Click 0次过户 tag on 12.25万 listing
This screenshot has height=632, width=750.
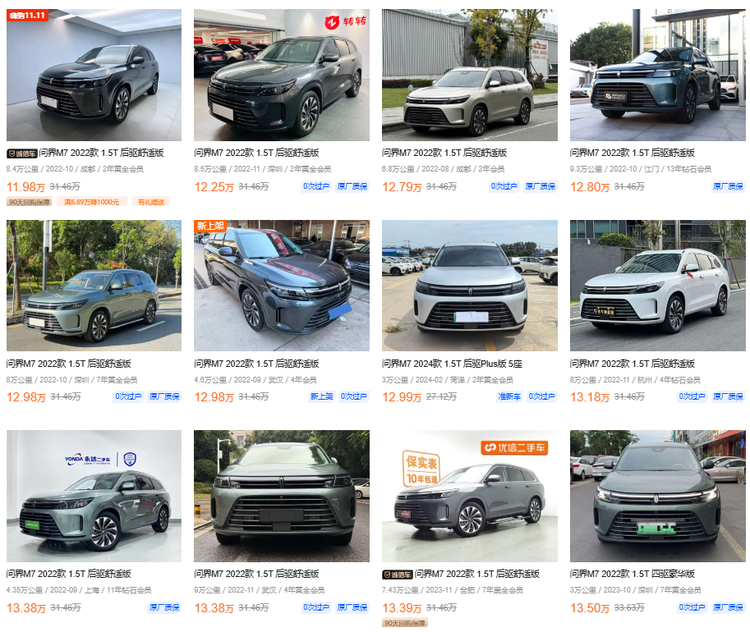point(316,187)
